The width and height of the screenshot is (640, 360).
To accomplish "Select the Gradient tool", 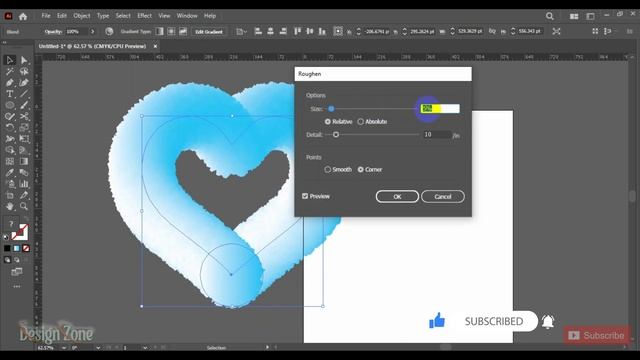I will pos(24,161).
